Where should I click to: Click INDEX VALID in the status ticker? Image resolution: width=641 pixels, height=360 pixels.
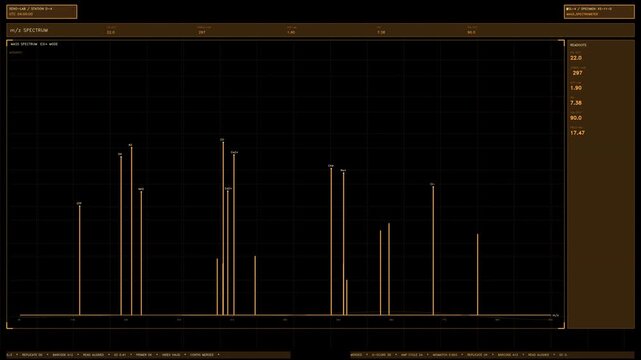coord(171,355)
